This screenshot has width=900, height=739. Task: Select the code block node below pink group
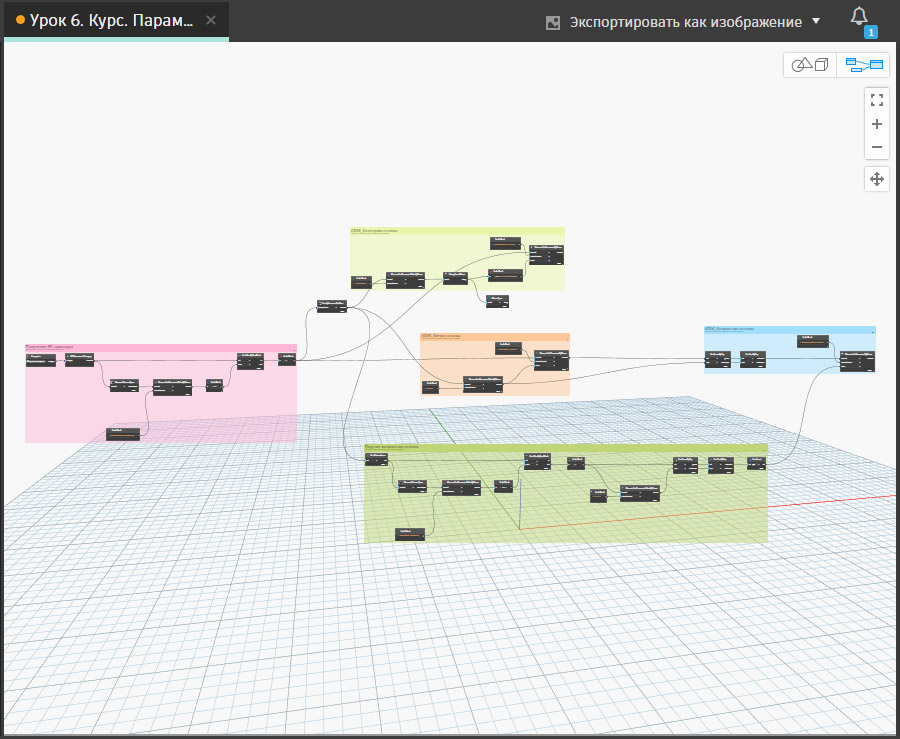tap(122, 433)
